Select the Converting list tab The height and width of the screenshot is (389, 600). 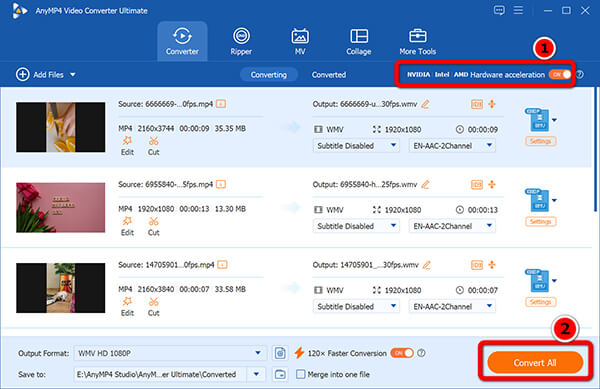269,75
